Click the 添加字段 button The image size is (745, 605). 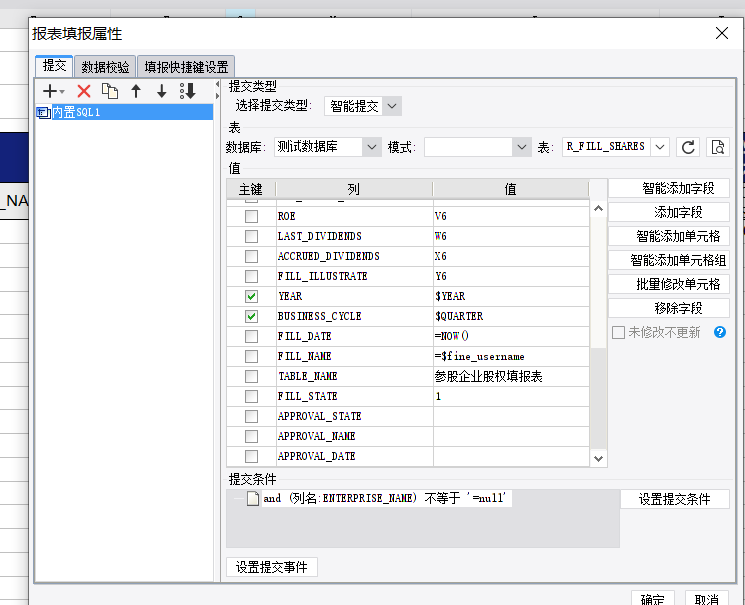(669, 212)
